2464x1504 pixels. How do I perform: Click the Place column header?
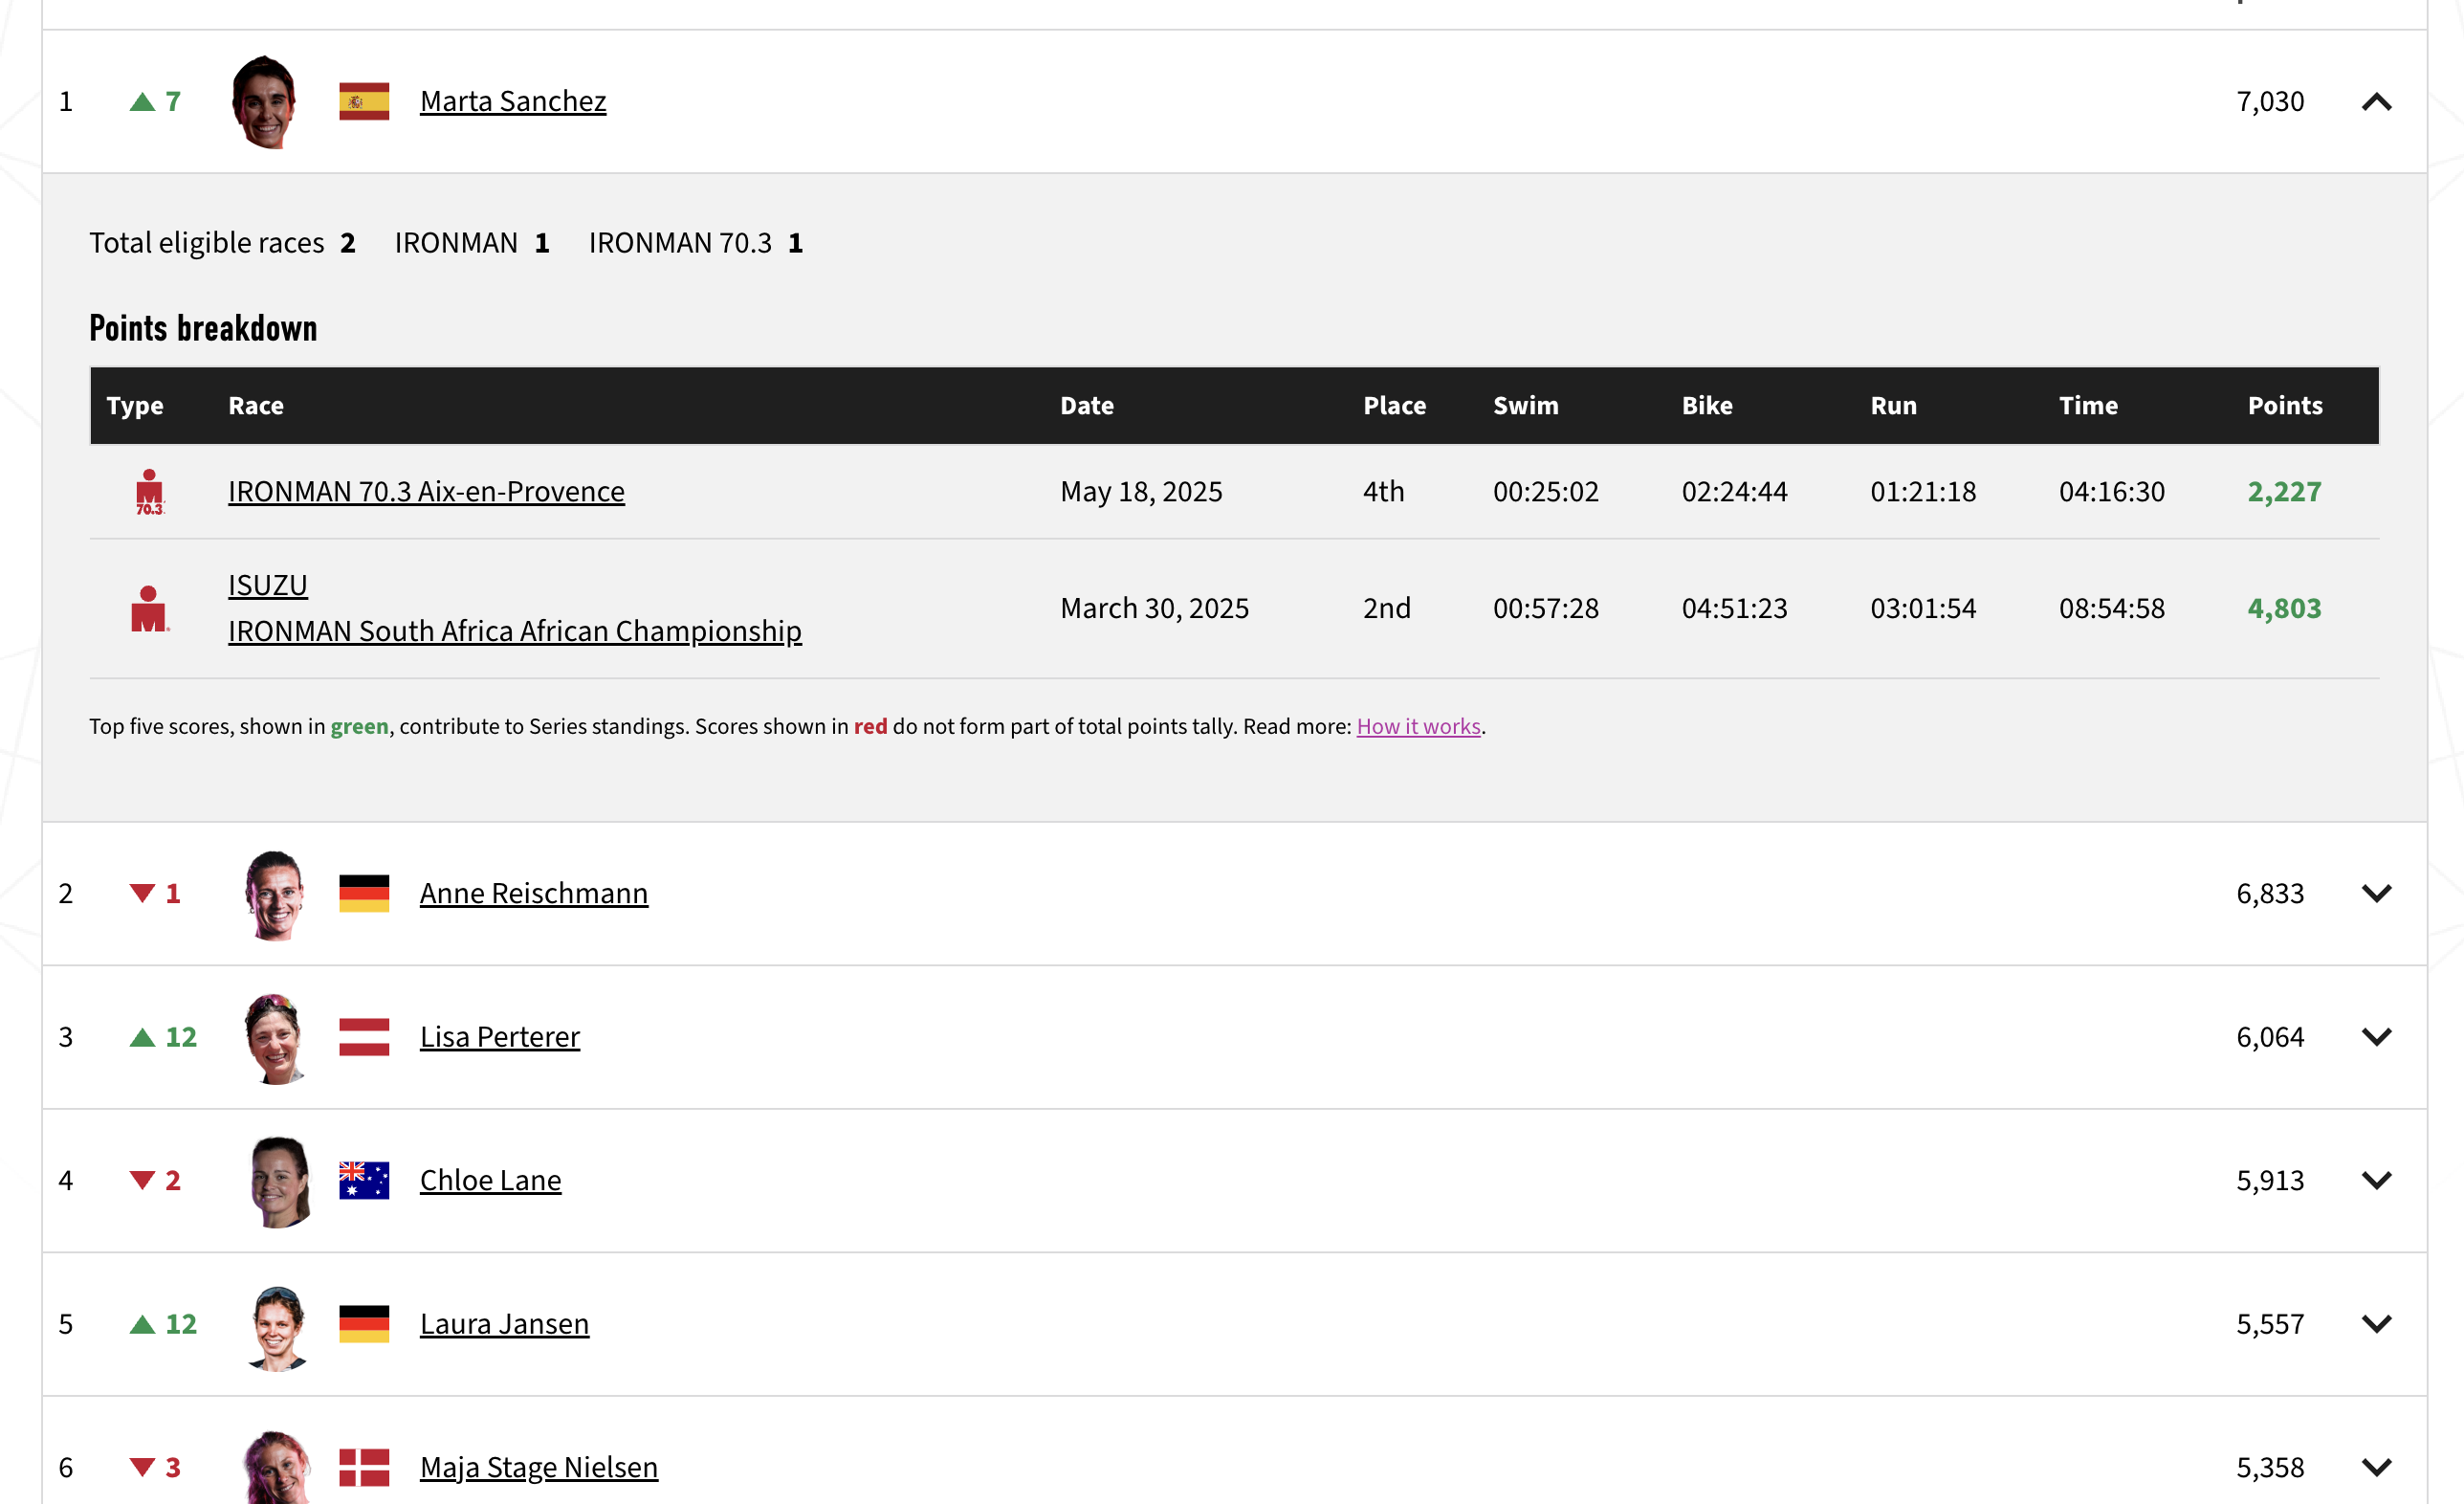coord(1395,406)
